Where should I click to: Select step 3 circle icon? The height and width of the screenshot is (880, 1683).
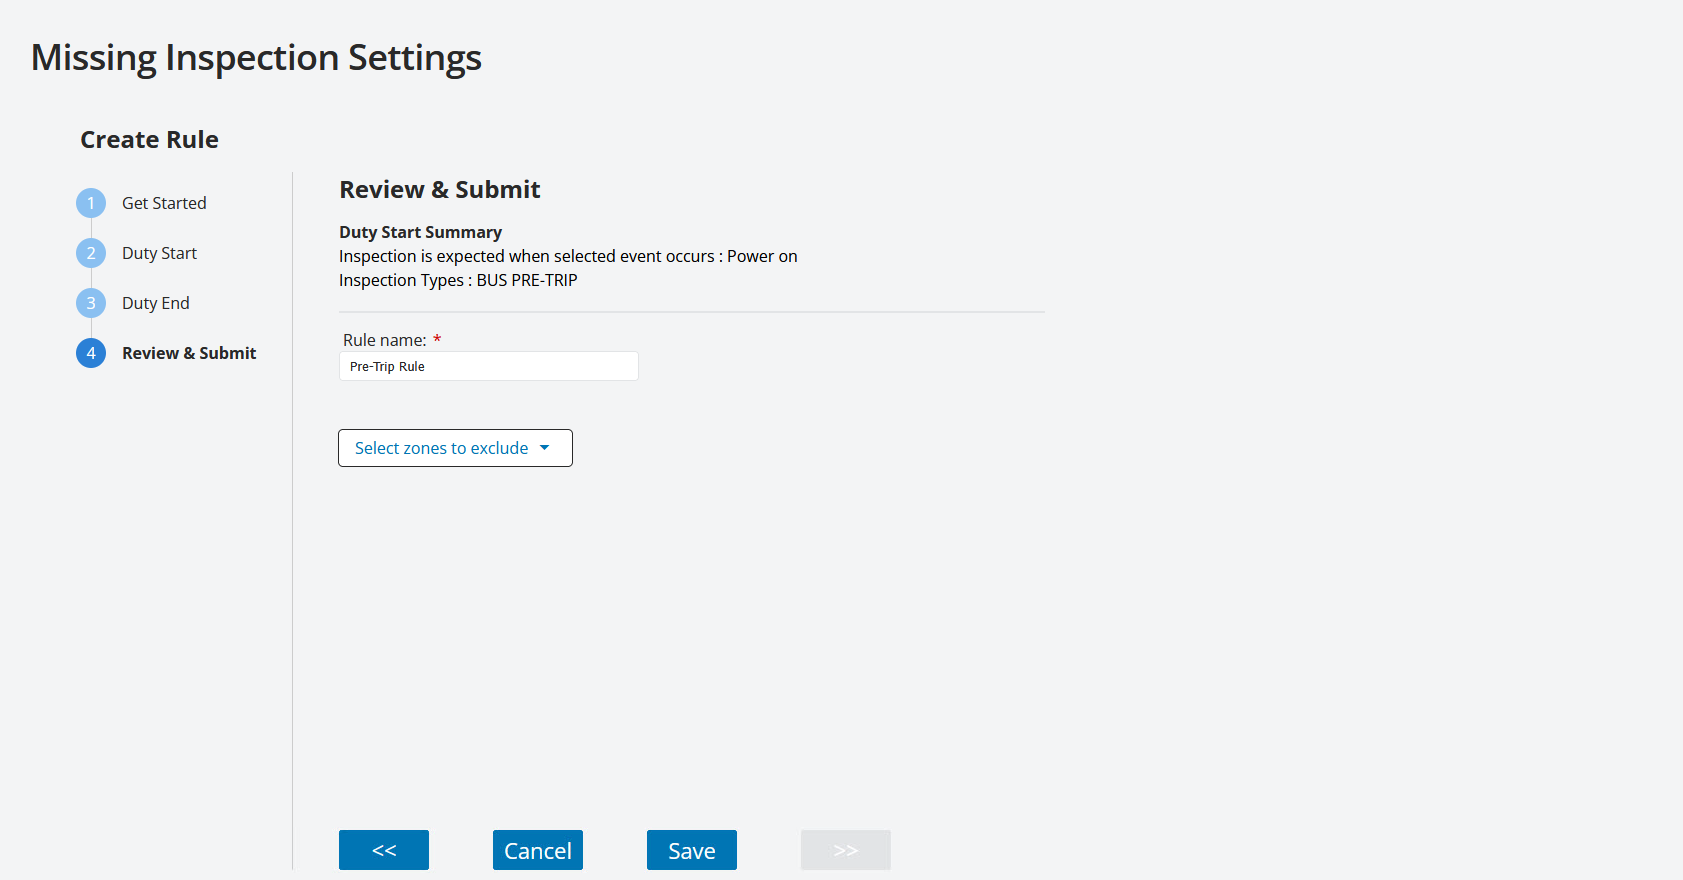pos(91,303)
